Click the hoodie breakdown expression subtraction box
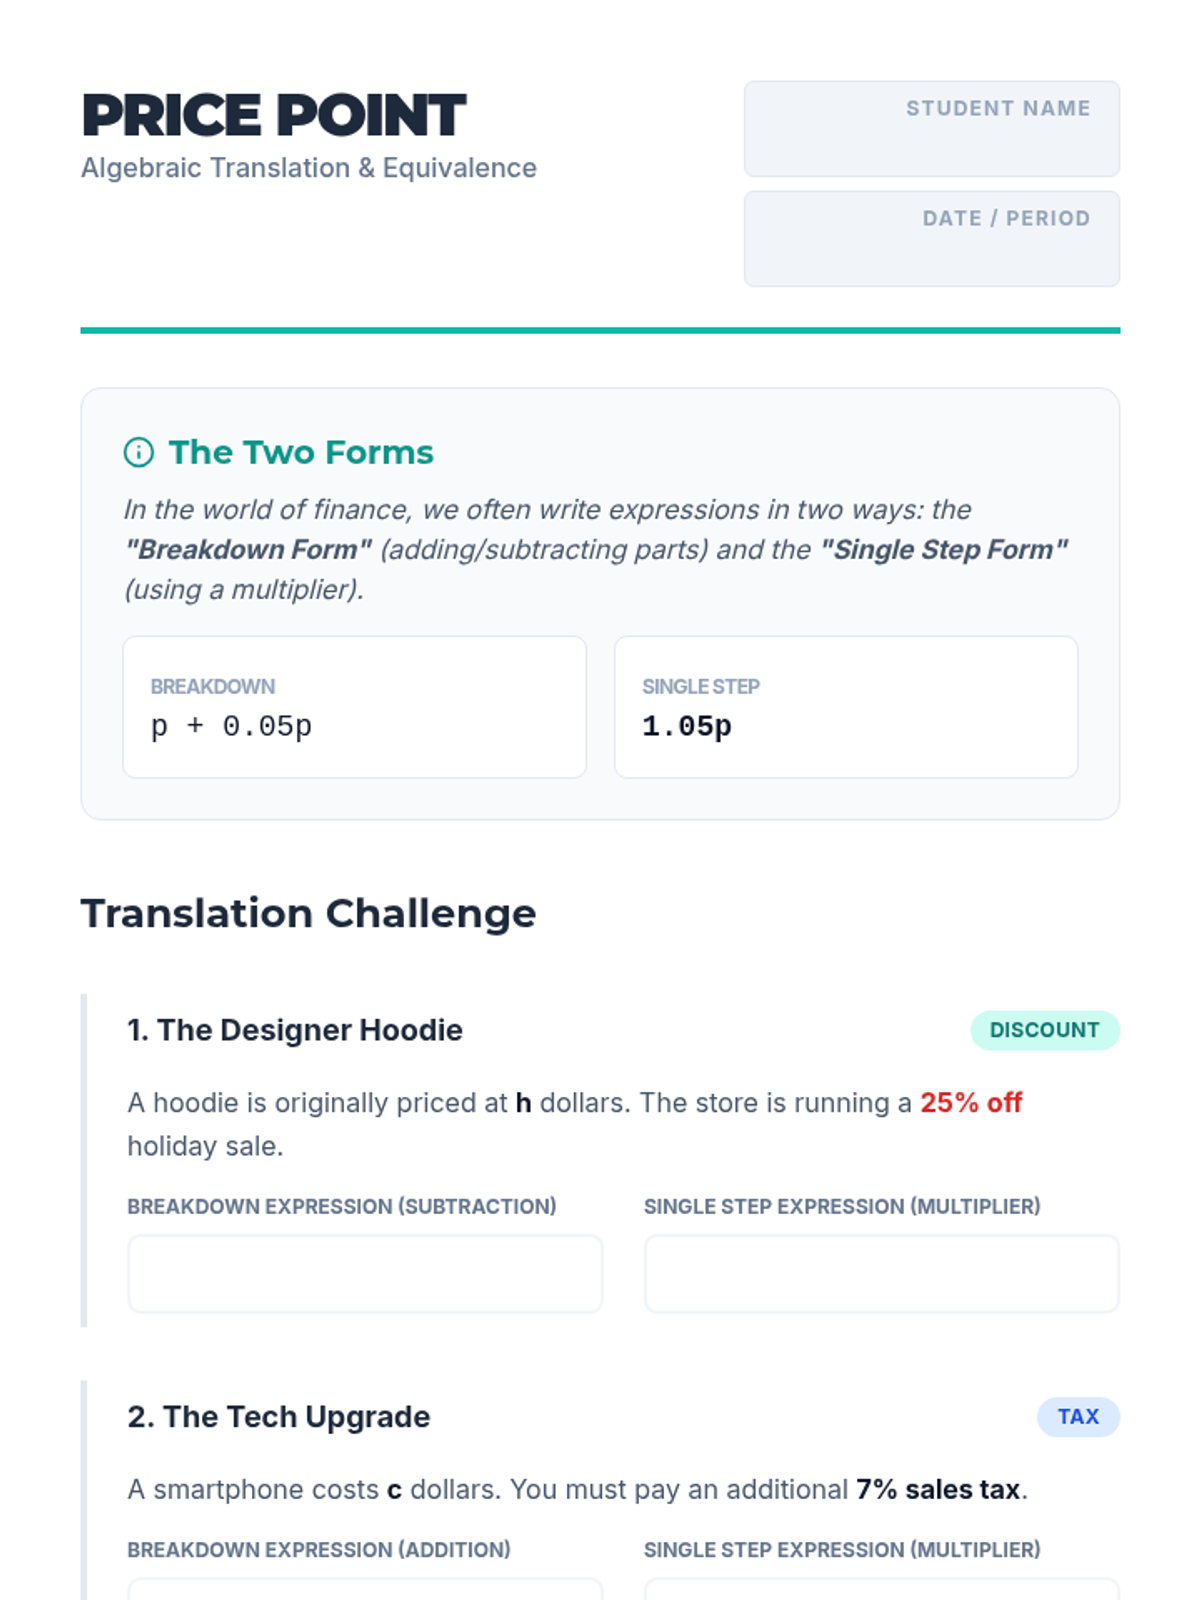This screenshot has width=1200, height=1600. [365, 1273]
